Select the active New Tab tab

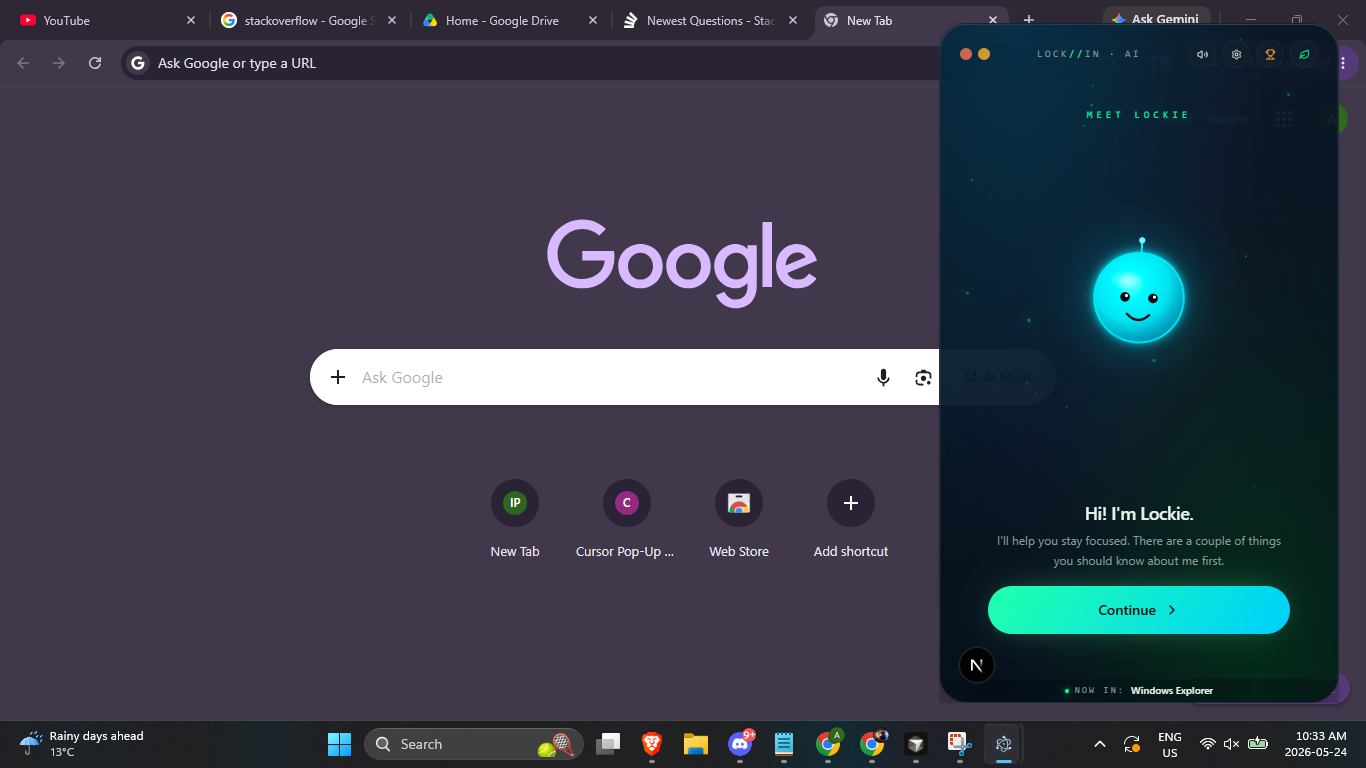(x=912, y=20)
